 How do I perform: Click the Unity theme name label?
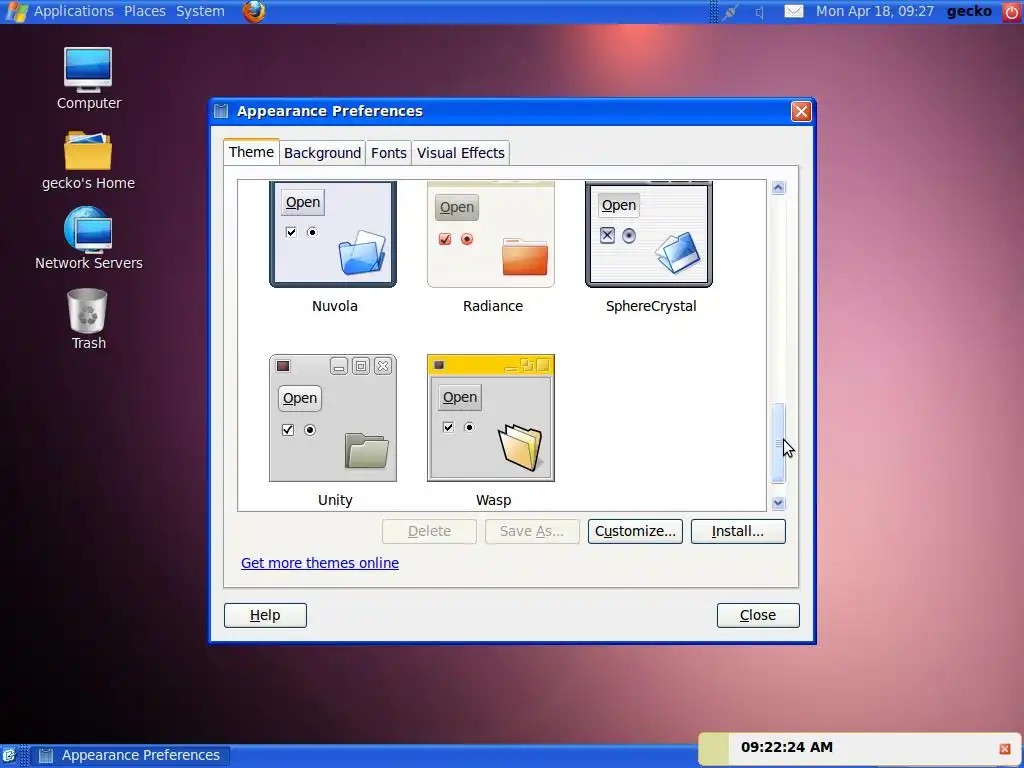(335, 500)
